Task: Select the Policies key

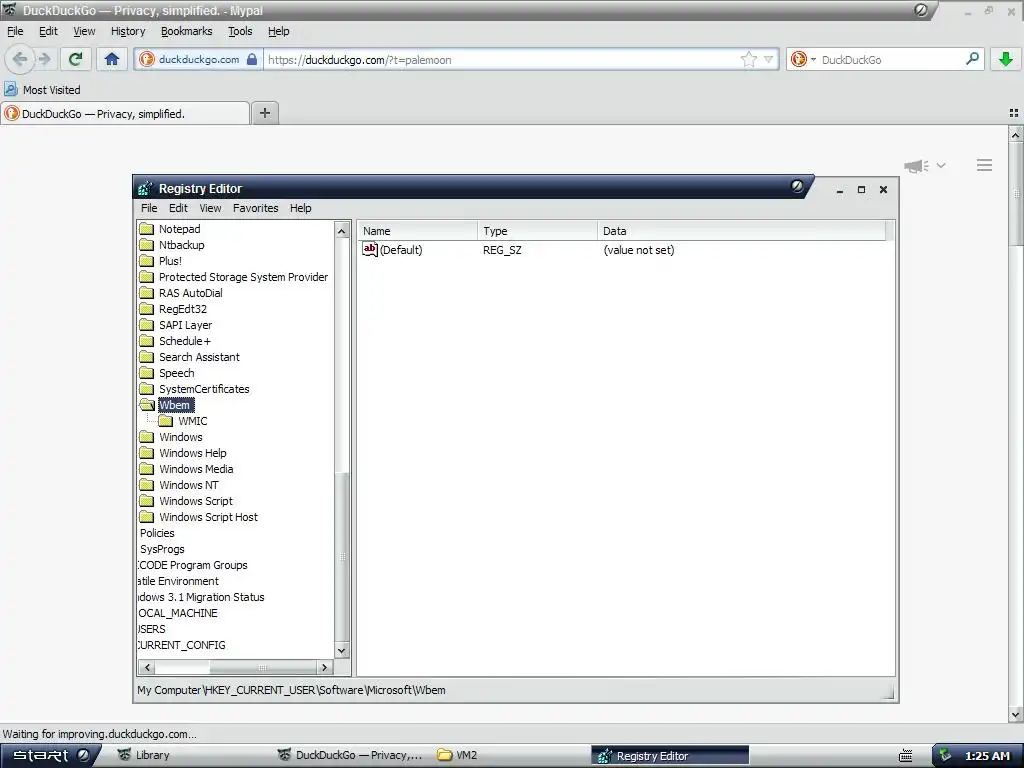Action: 157,533
